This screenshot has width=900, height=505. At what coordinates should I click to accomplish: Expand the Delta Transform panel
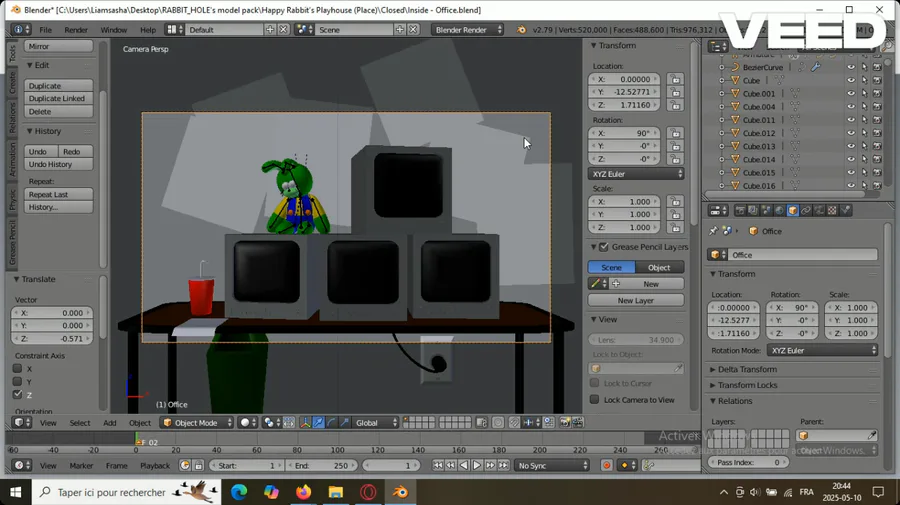(747, 369)
